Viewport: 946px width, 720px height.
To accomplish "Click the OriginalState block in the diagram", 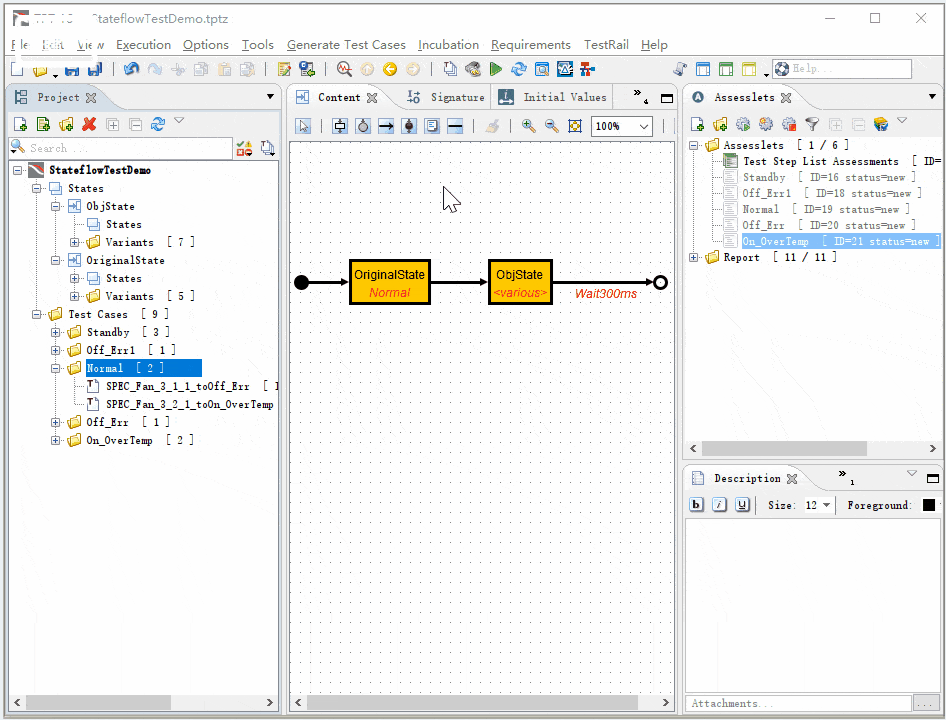I will (x=390, y=282).
